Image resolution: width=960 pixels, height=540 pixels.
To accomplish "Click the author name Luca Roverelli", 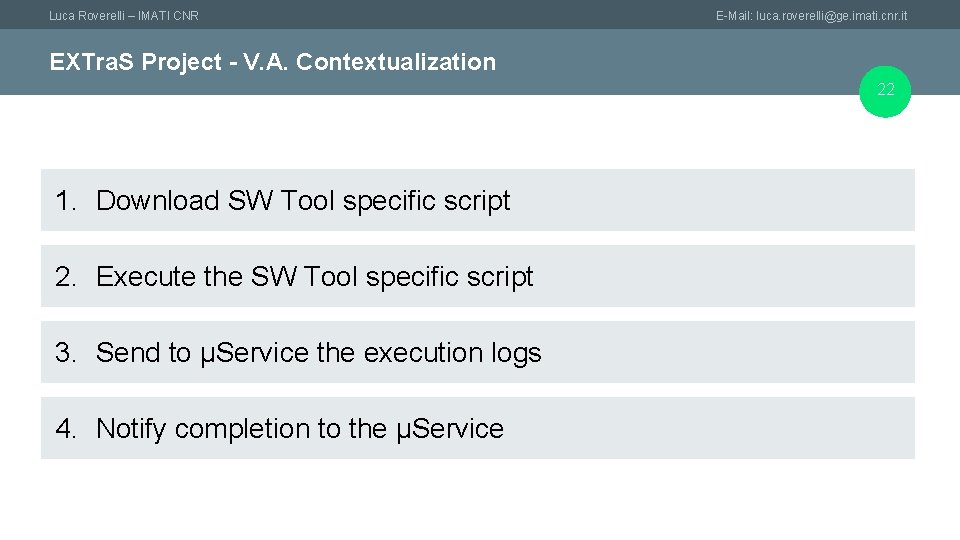I will click(88, 15).
